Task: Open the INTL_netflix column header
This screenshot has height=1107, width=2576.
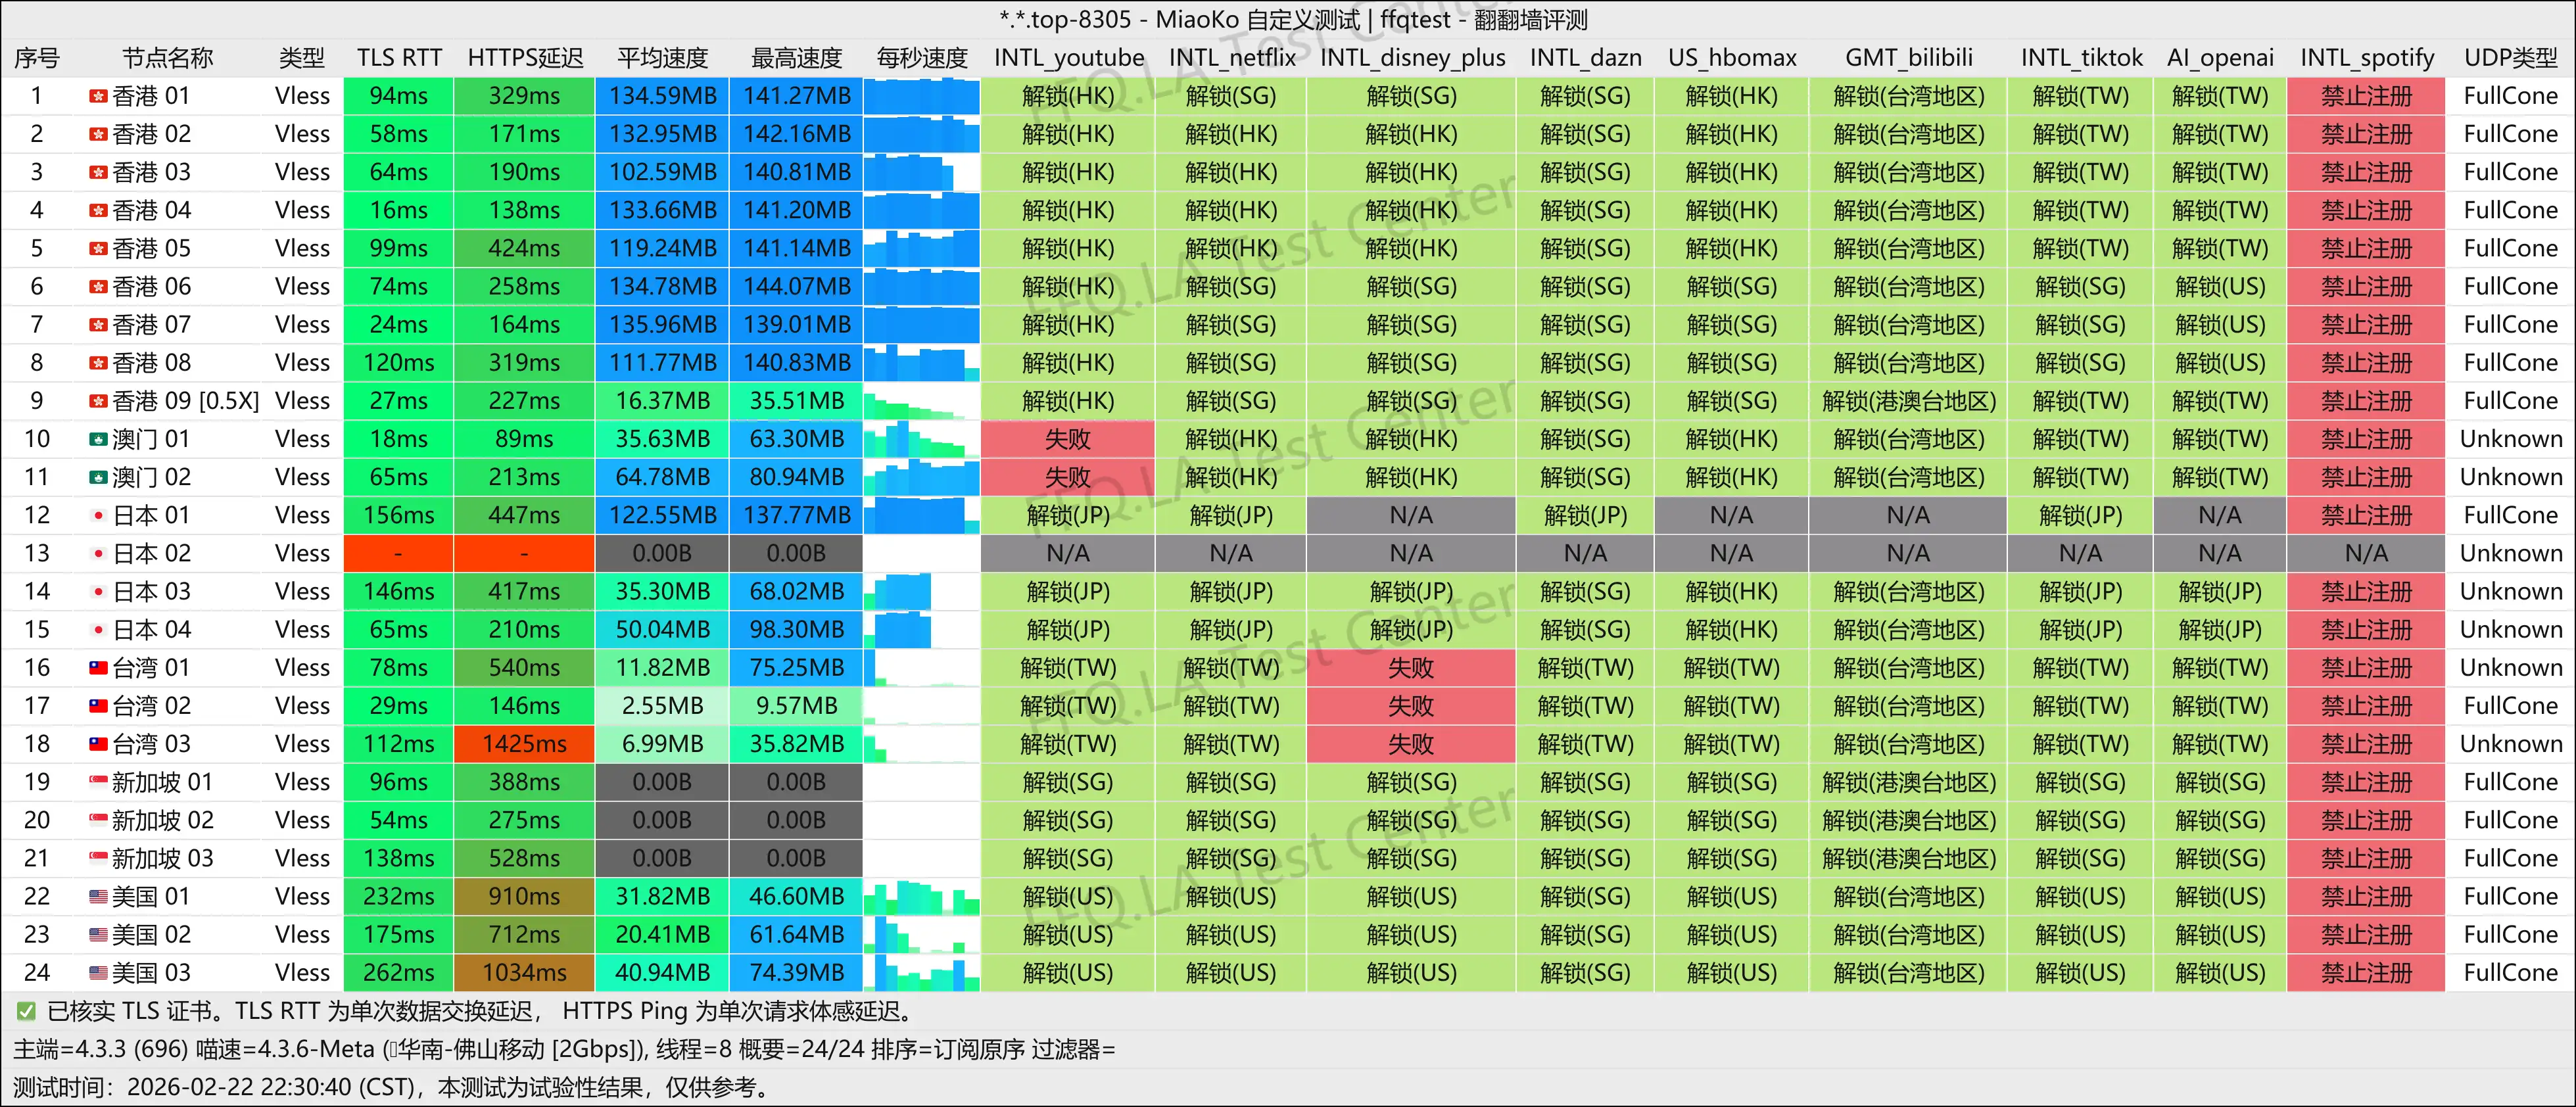Action: click(1230, 57)
